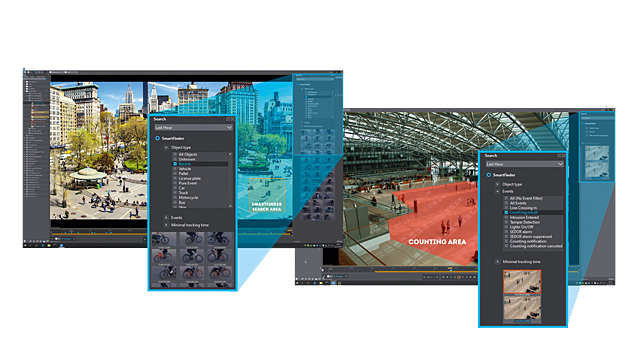Viewport: 640px width, 360px height.
Task: Open Last Hour dropdown in counting-area Search panel
Action: pos(524,164)
